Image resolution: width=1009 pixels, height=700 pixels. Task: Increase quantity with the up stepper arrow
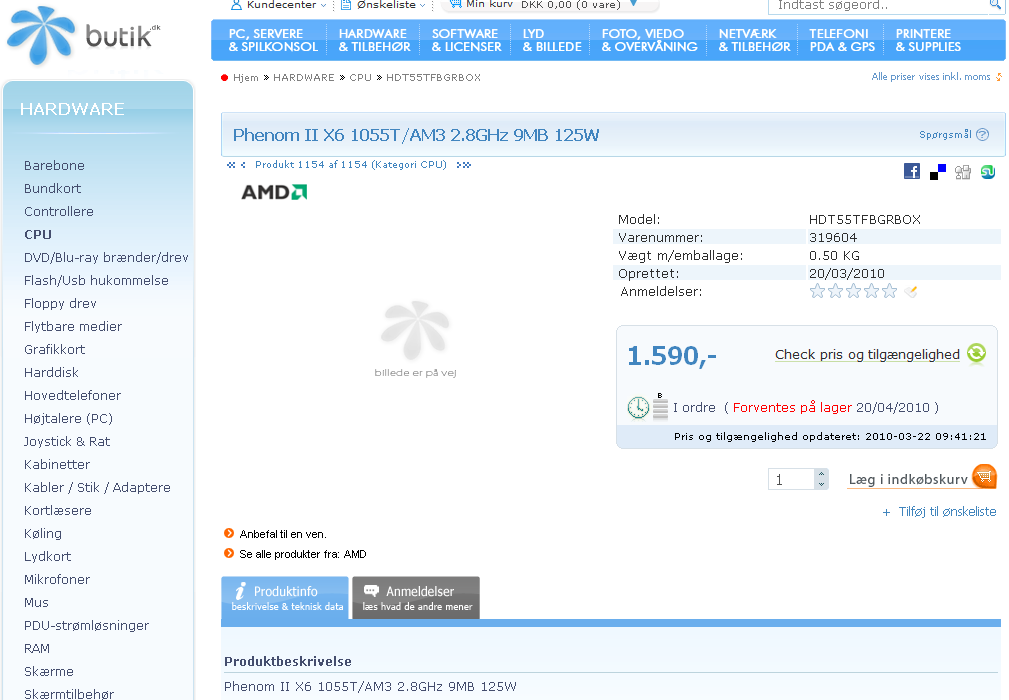tap(821, 474)
